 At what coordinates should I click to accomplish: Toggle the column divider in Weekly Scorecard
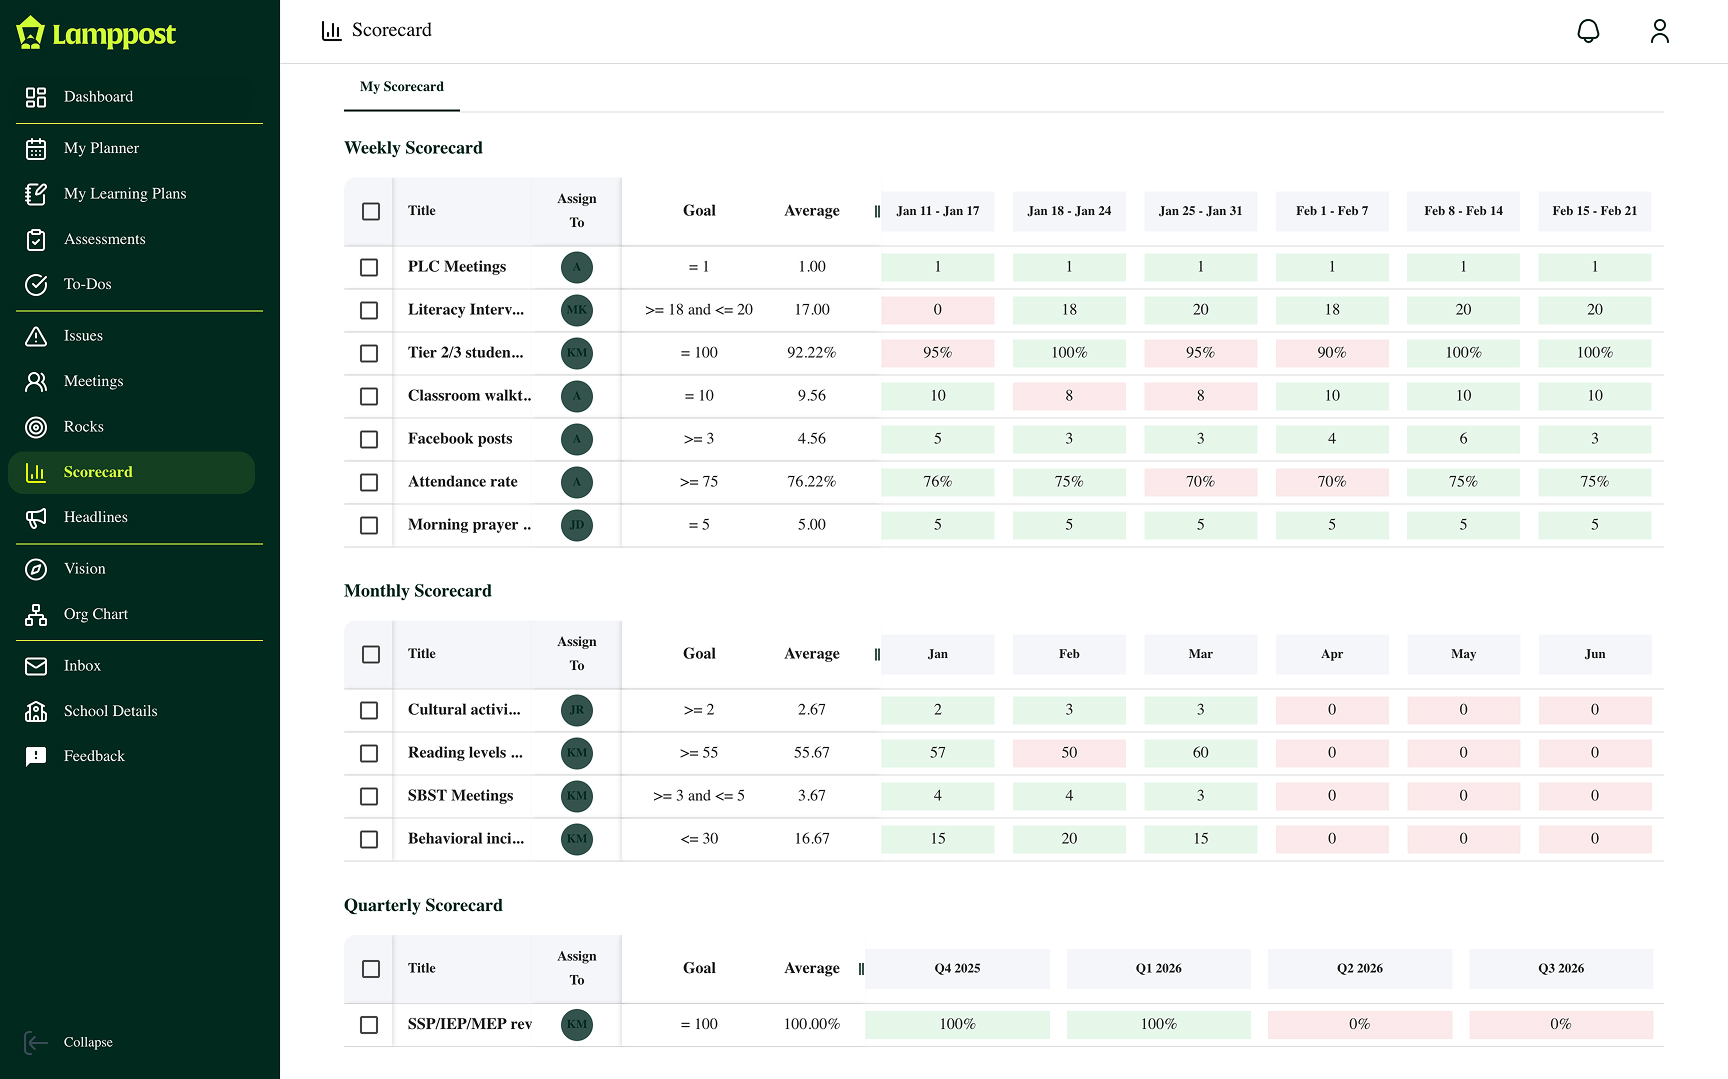pos(877,210)
